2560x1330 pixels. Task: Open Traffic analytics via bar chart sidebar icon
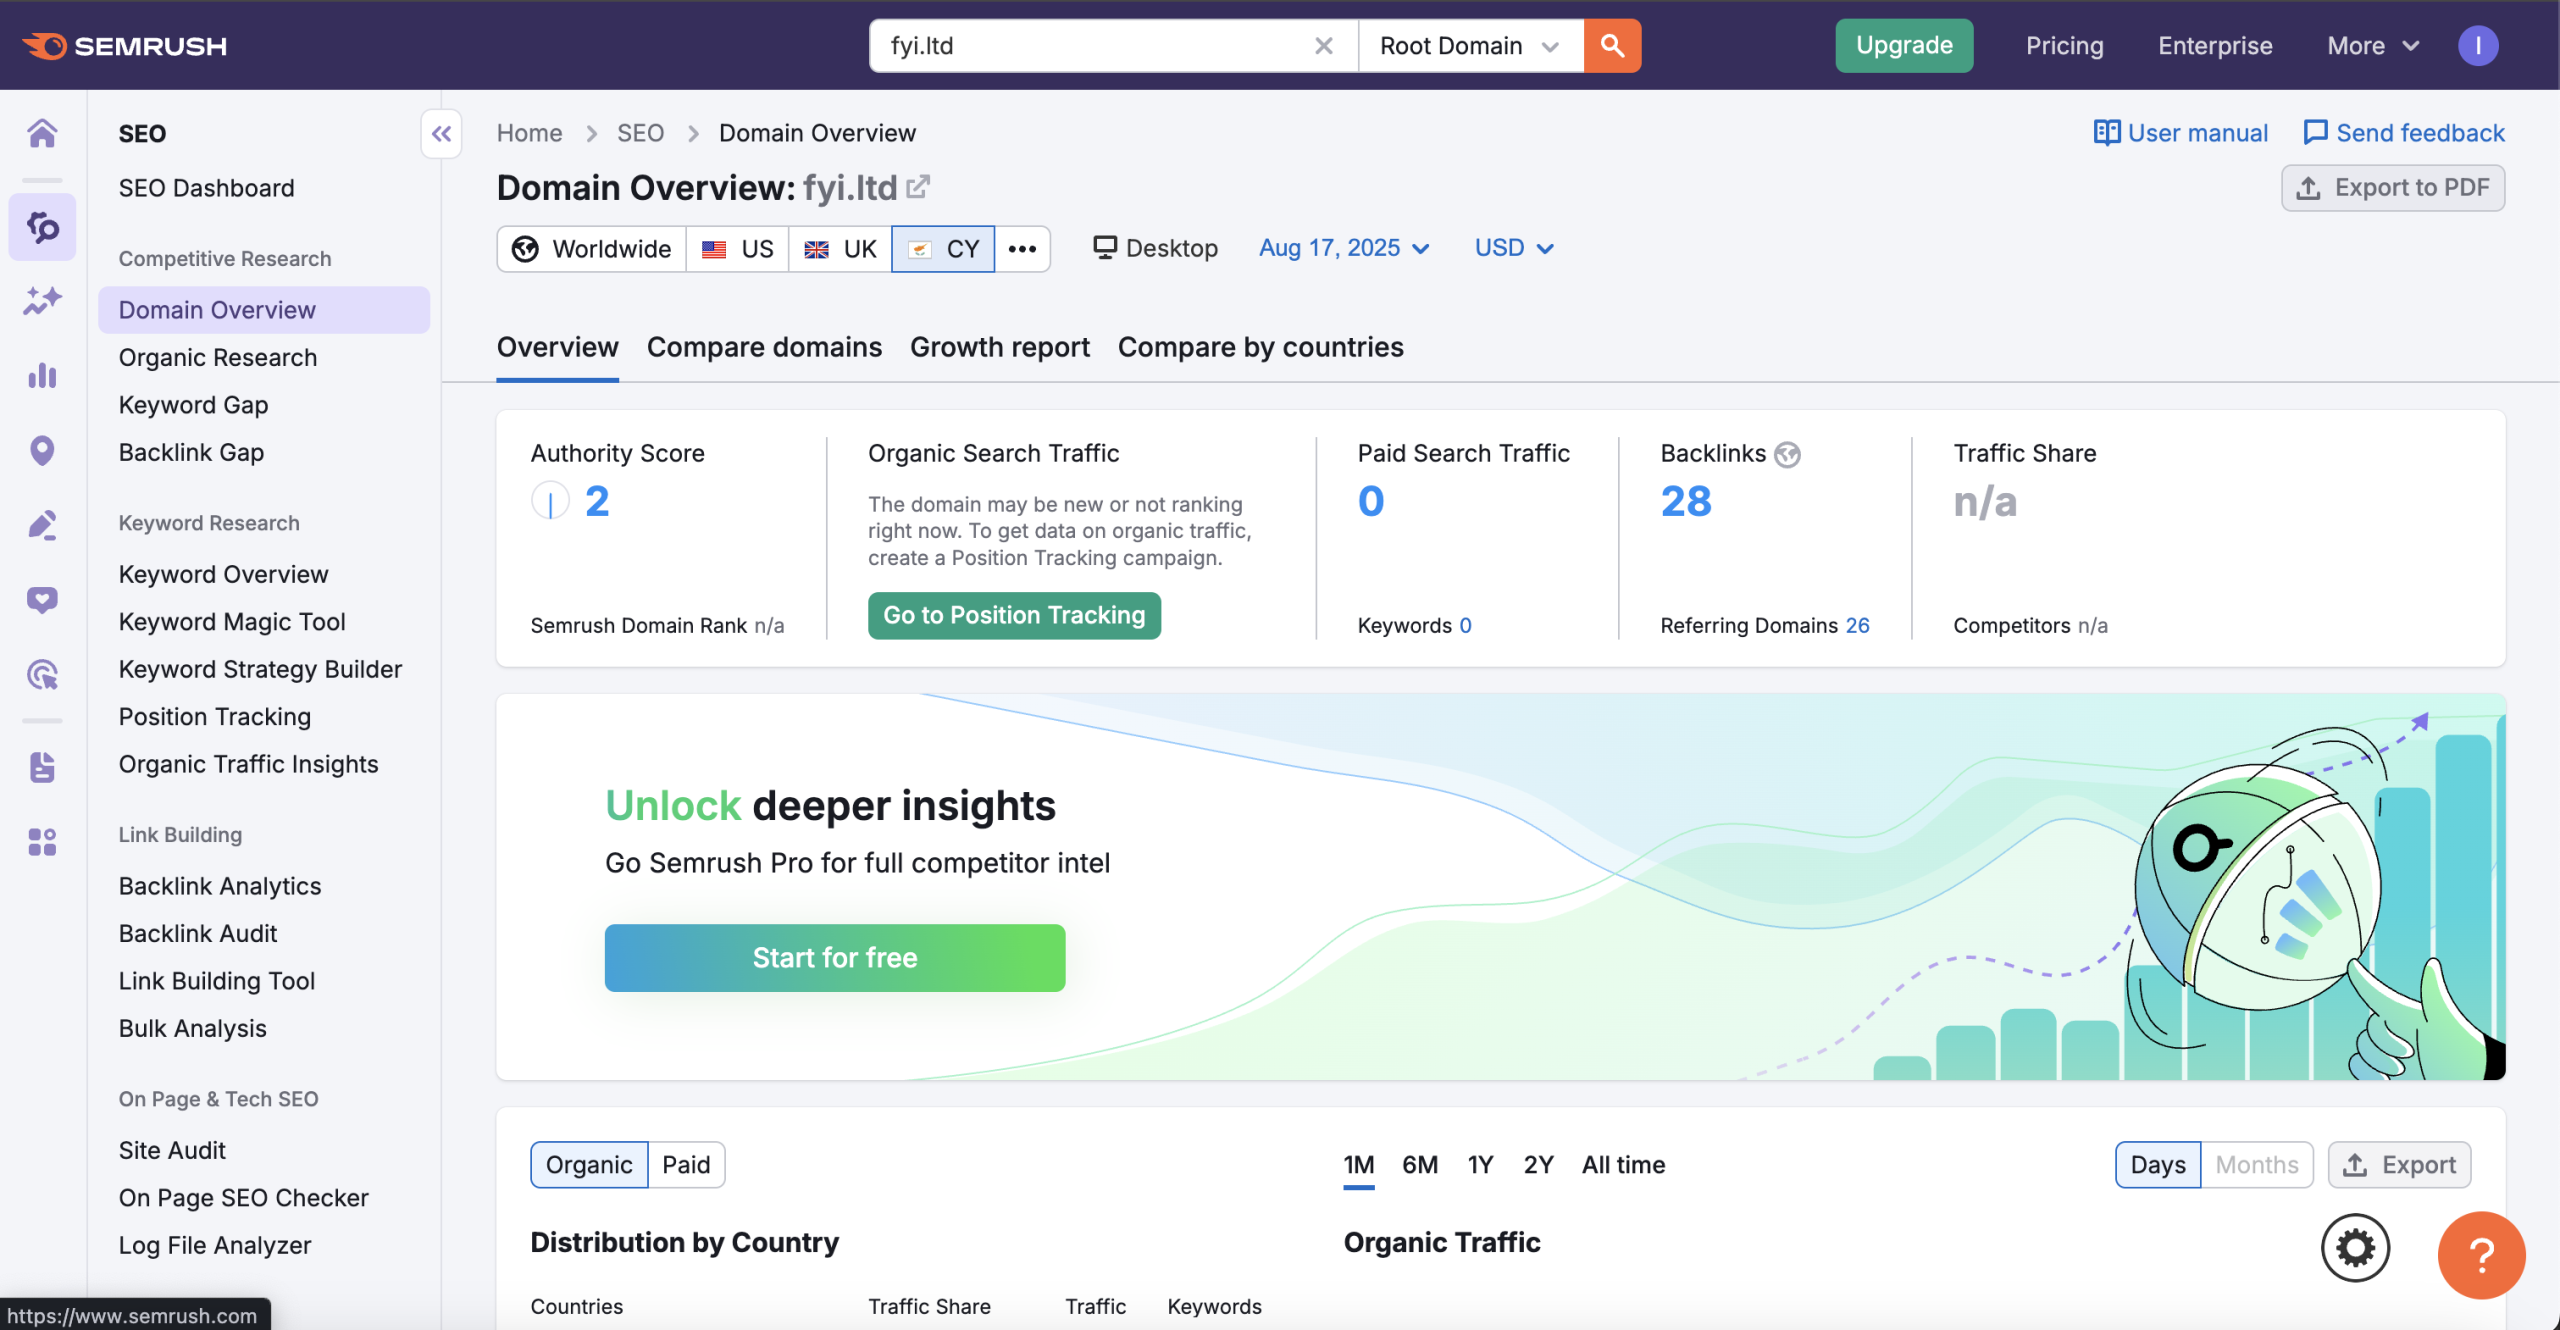41,375
